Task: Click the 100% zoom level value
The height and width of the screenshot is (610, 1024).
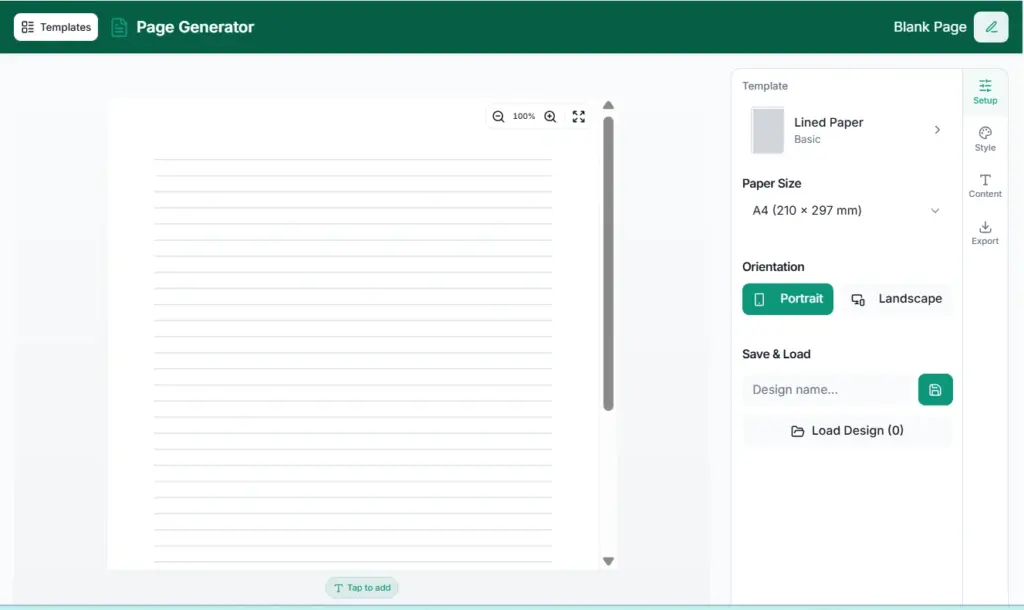Action: pyautogui.click(x=524, y=116)
